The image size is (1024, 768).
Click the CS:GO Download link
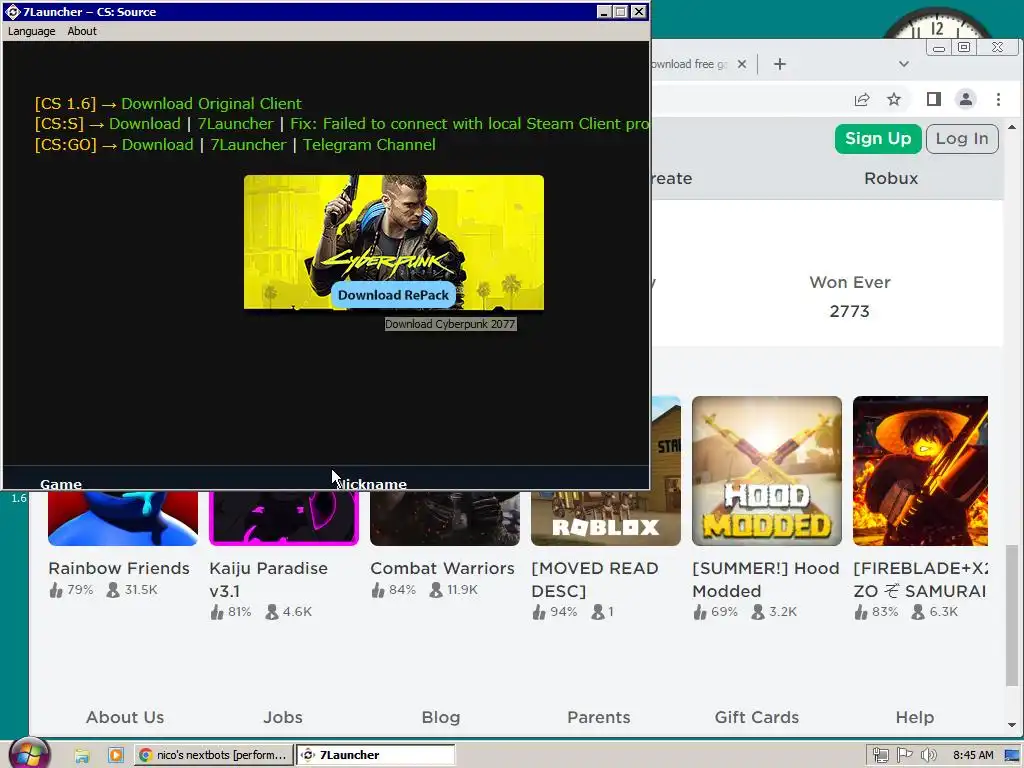(x=157, y=145)
